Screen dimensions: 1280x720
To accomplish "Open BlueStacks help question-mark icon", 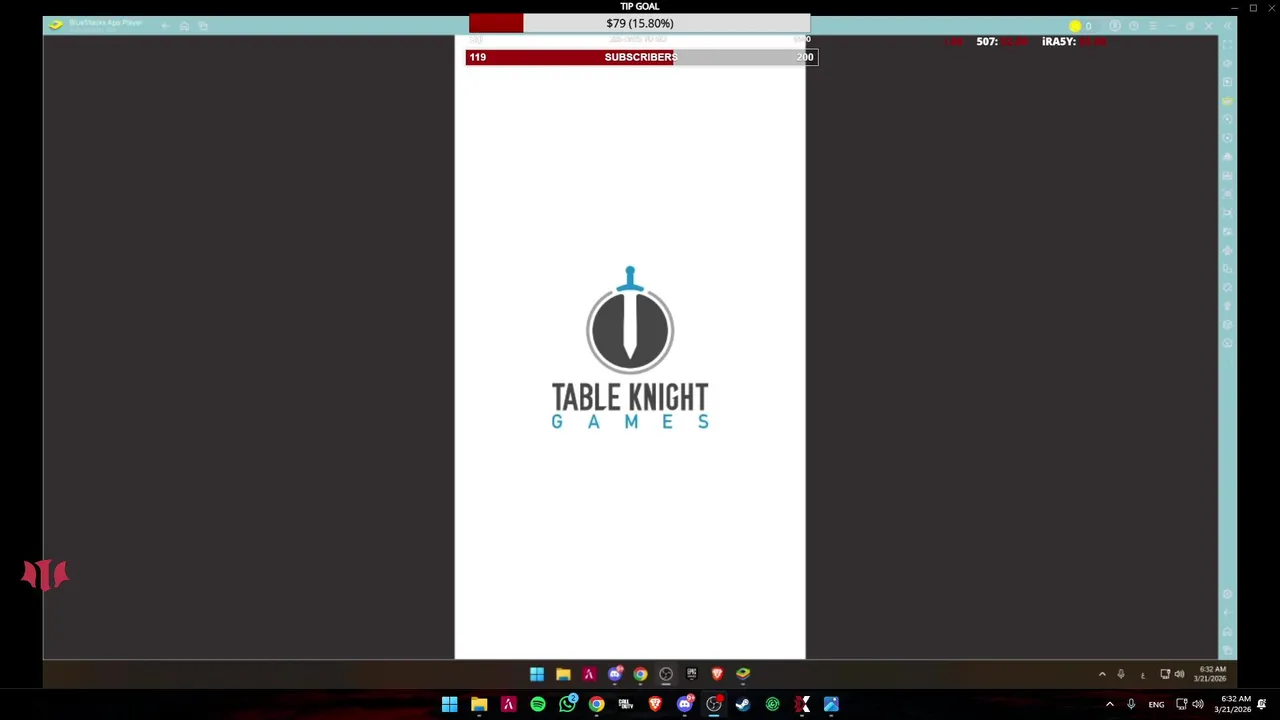I will (x=1134, y=26).
